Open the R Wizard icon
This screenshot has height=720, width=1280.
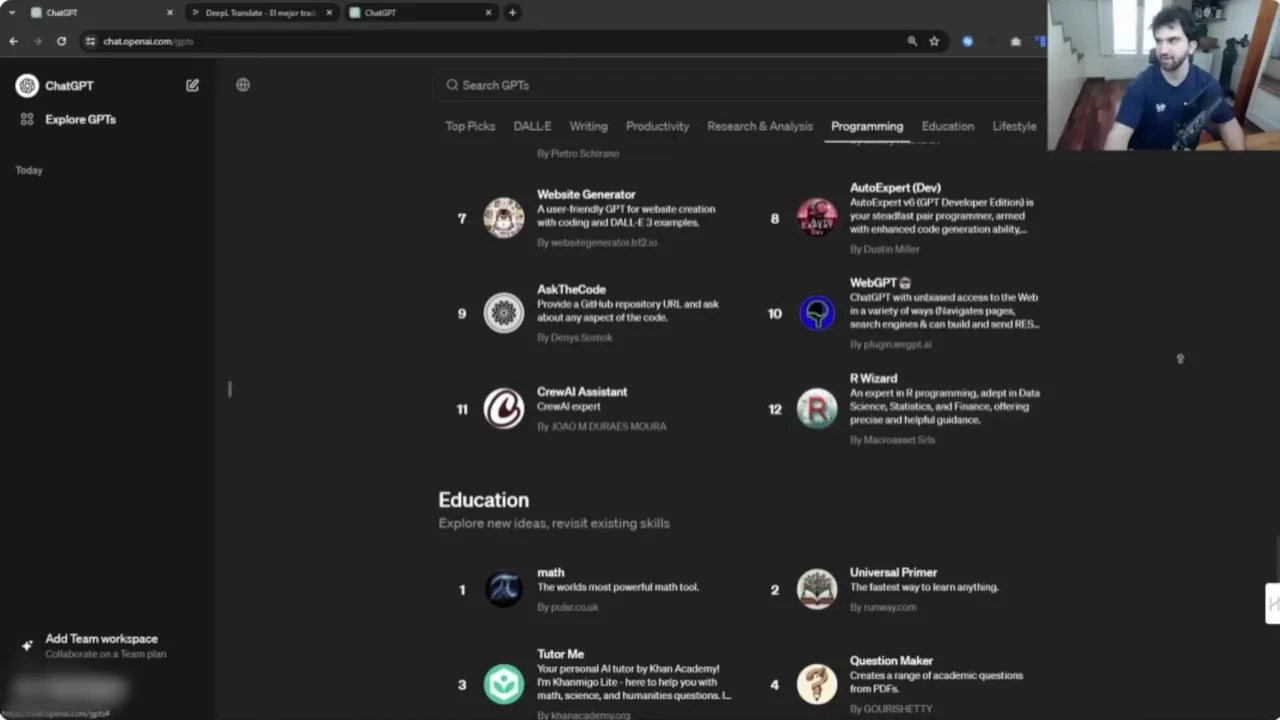[817, 409]
